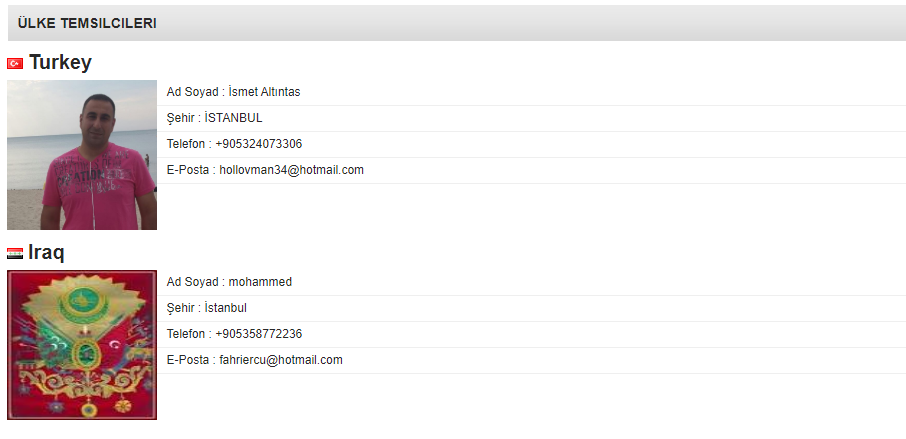Image resolution: width=906 pixels, height=439 pixels.
Task: Click the 'E-Posta' label under Iraq
Action: (188, 360)
